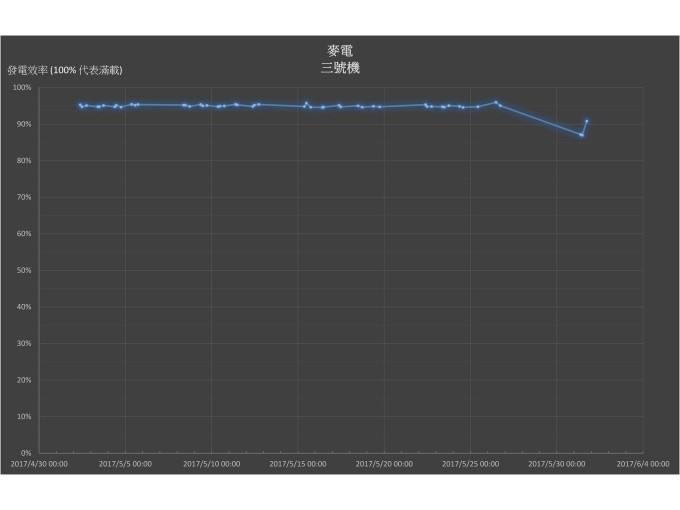The height and width of the screenshot is (510, 680).
Task: Select the last data point near 91%
Action: (587, 121)
